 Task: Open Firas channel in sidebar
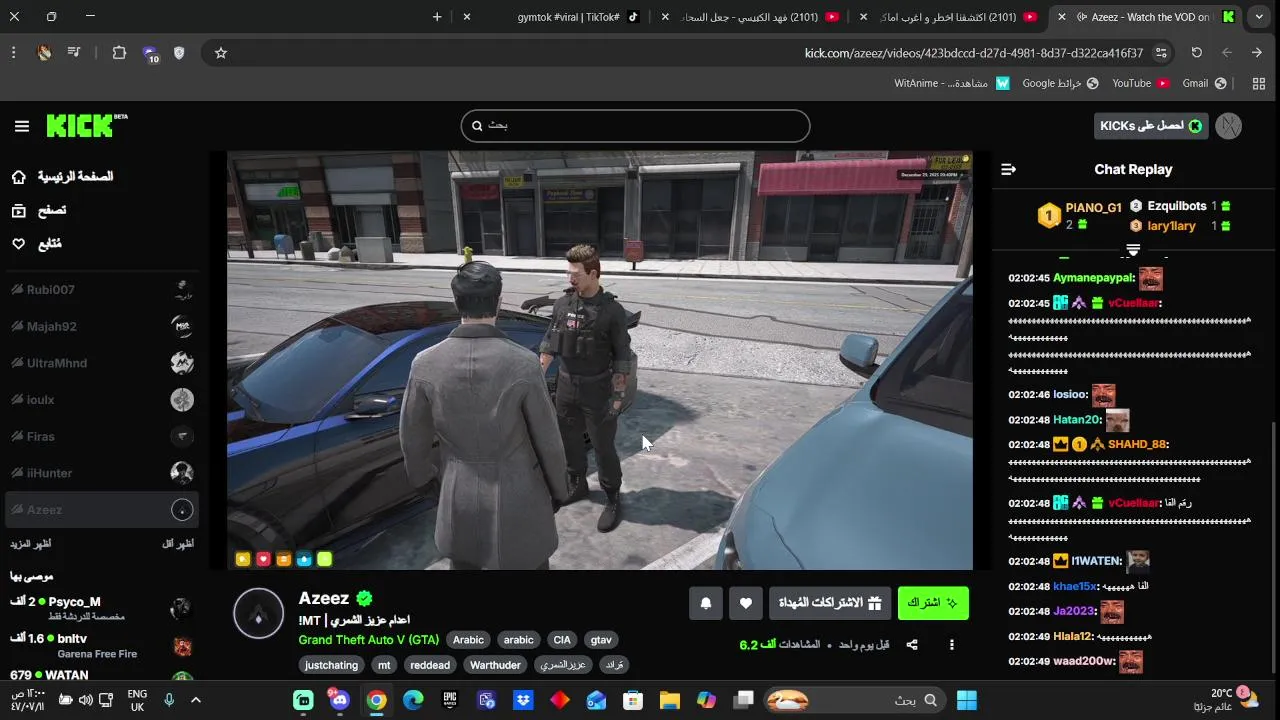(102, 437)
